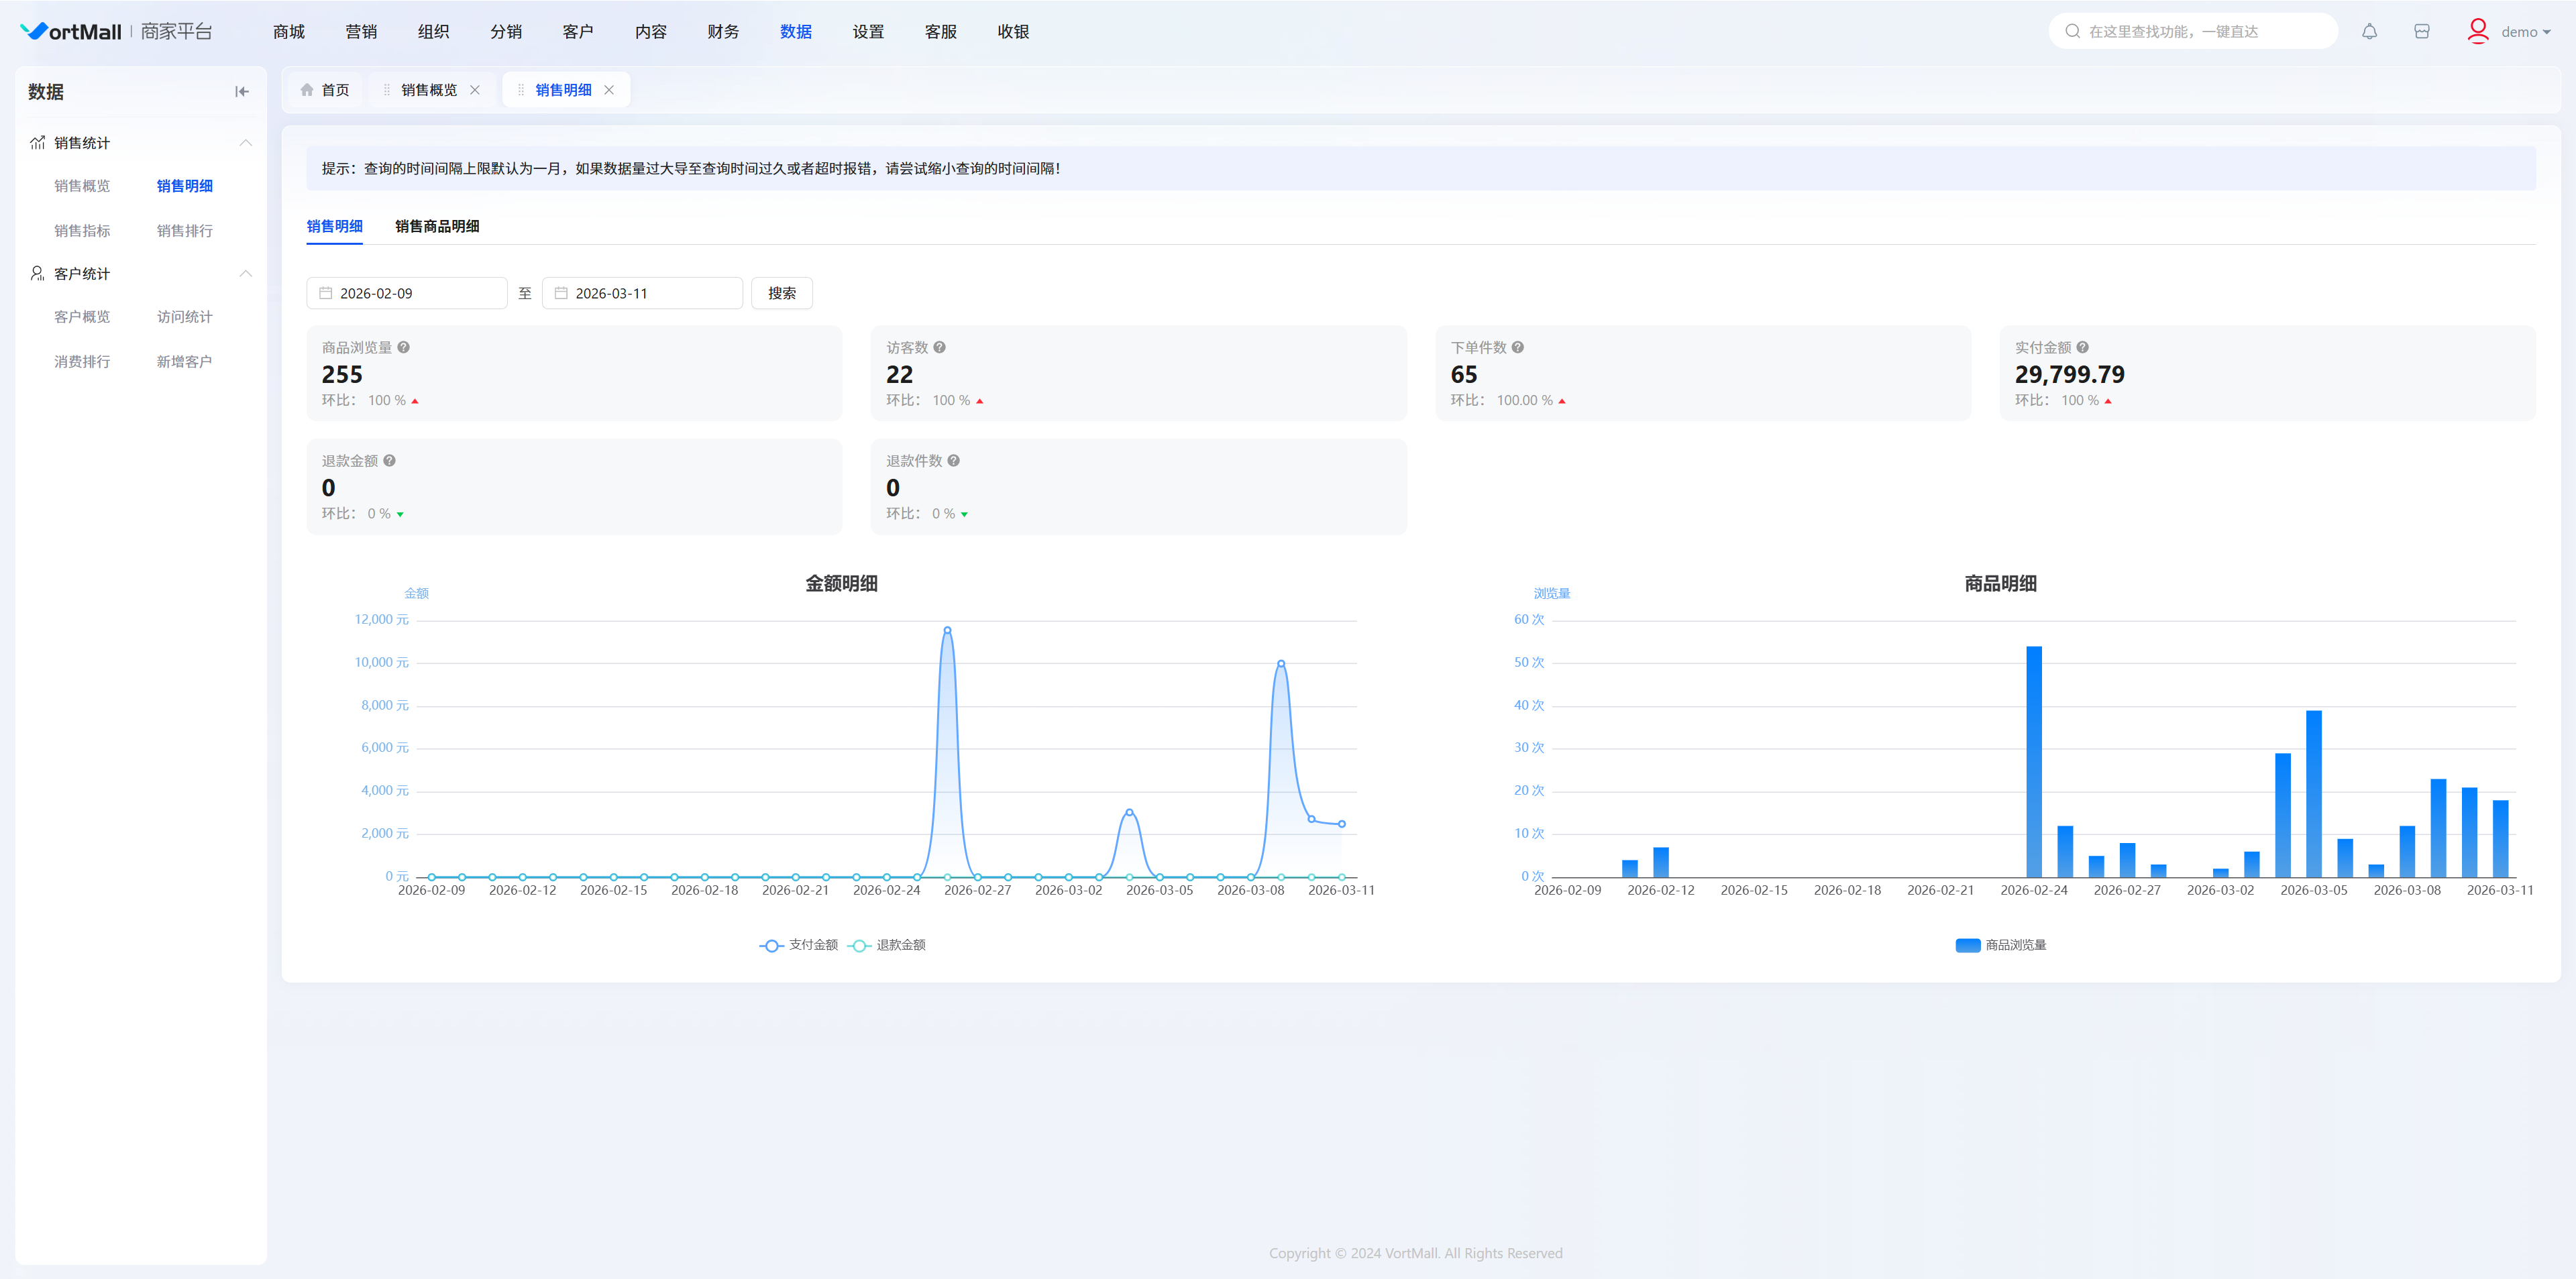Click the 搜索 button
The width and height of the screenshot is (2576, 1279).
781,293
